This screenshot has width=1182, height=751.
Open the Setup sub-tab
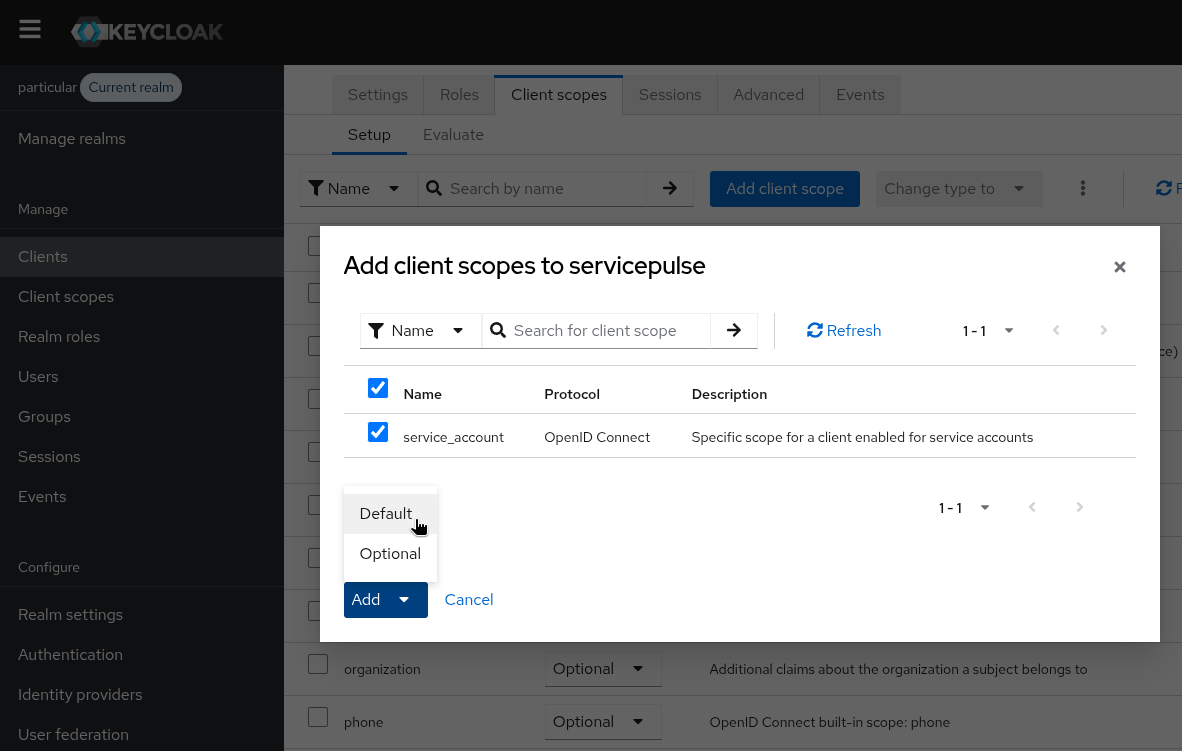tap(369, 135)
